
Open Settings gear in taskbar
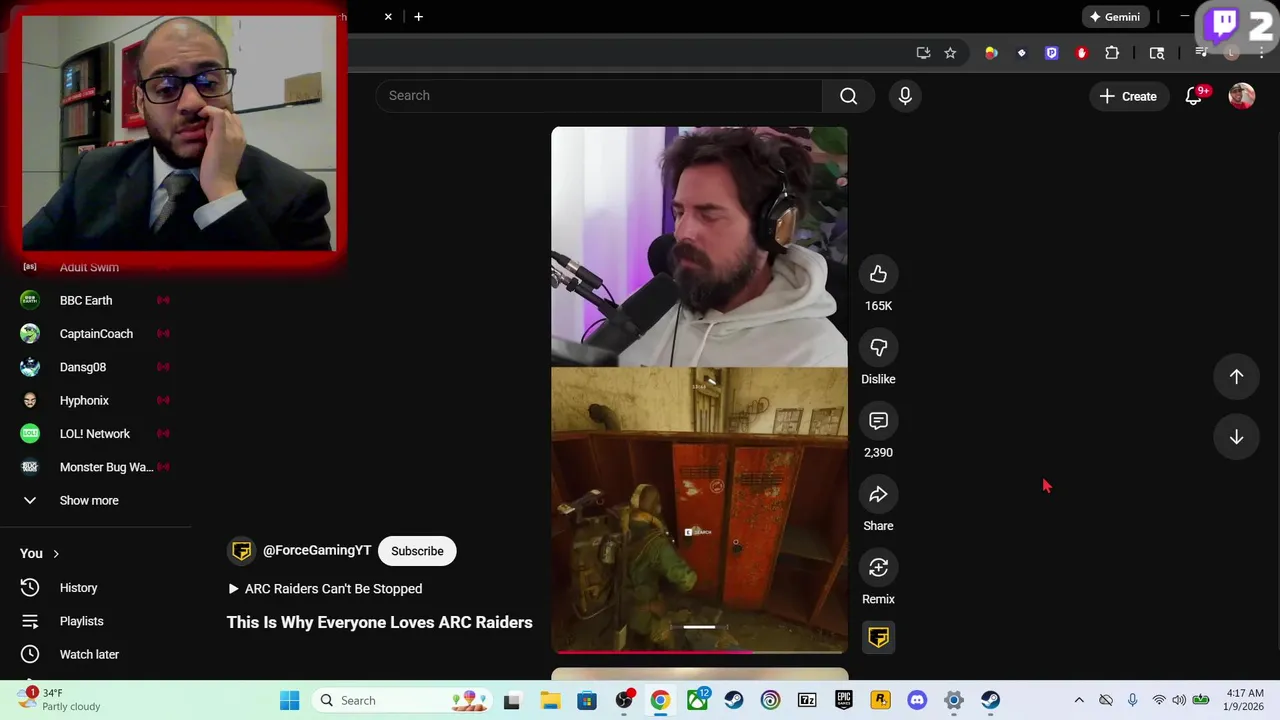click(954, 700)
